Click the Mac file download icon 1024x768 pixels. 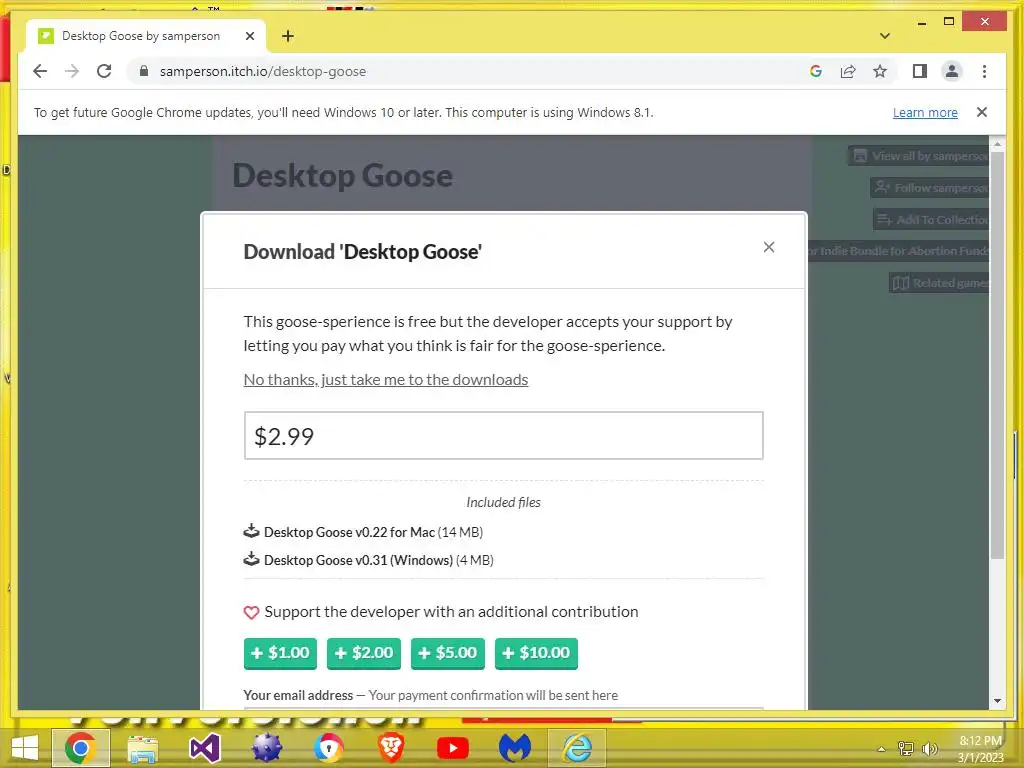point(251,531)
